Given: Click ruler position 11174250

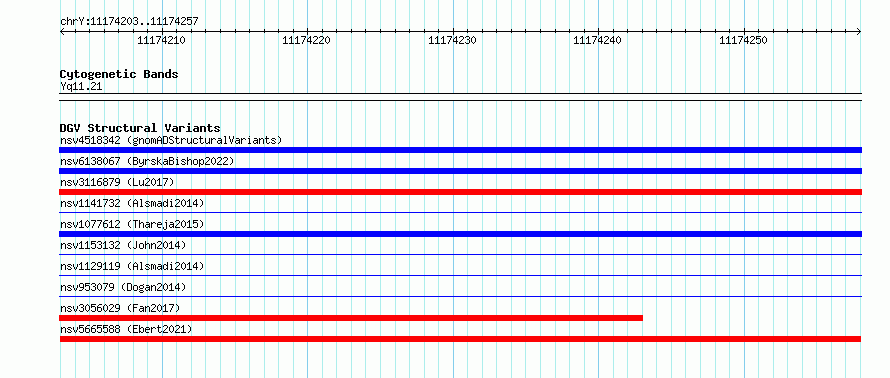Looking at the screenshot, I should click(744, 40).
